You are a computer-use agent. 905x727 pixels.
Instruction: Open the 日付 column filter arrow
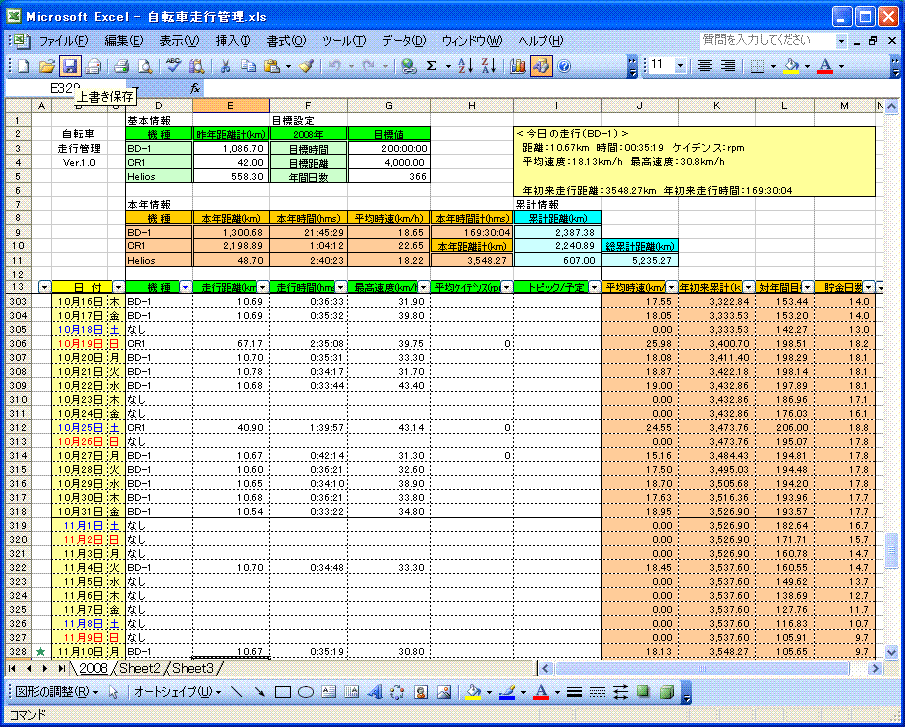(118, 287)
